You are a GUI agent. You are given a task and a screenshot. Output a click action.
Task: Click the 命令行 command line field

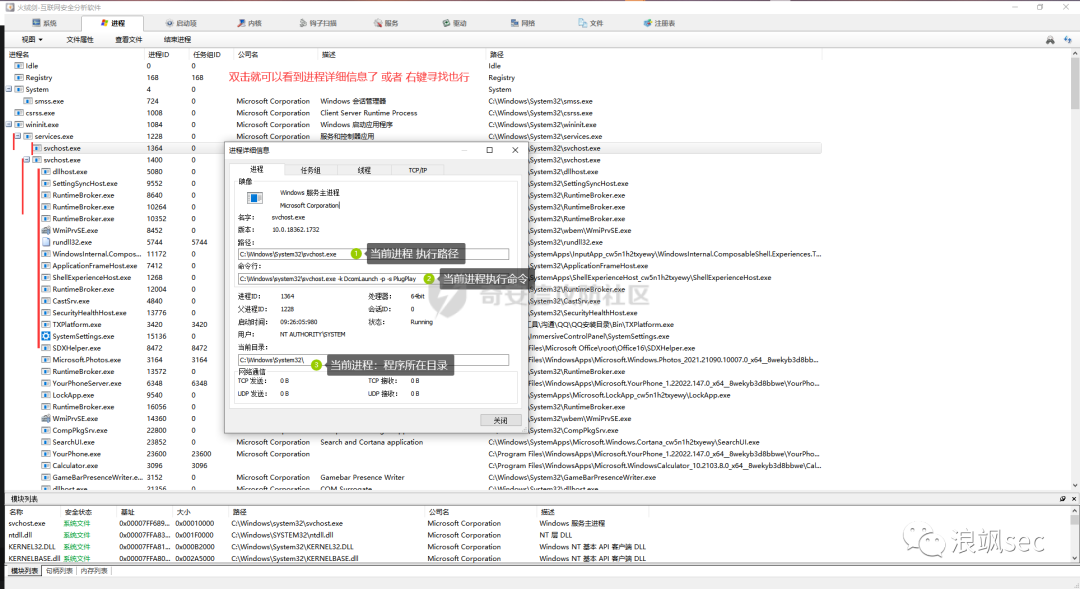click(373, 279)
